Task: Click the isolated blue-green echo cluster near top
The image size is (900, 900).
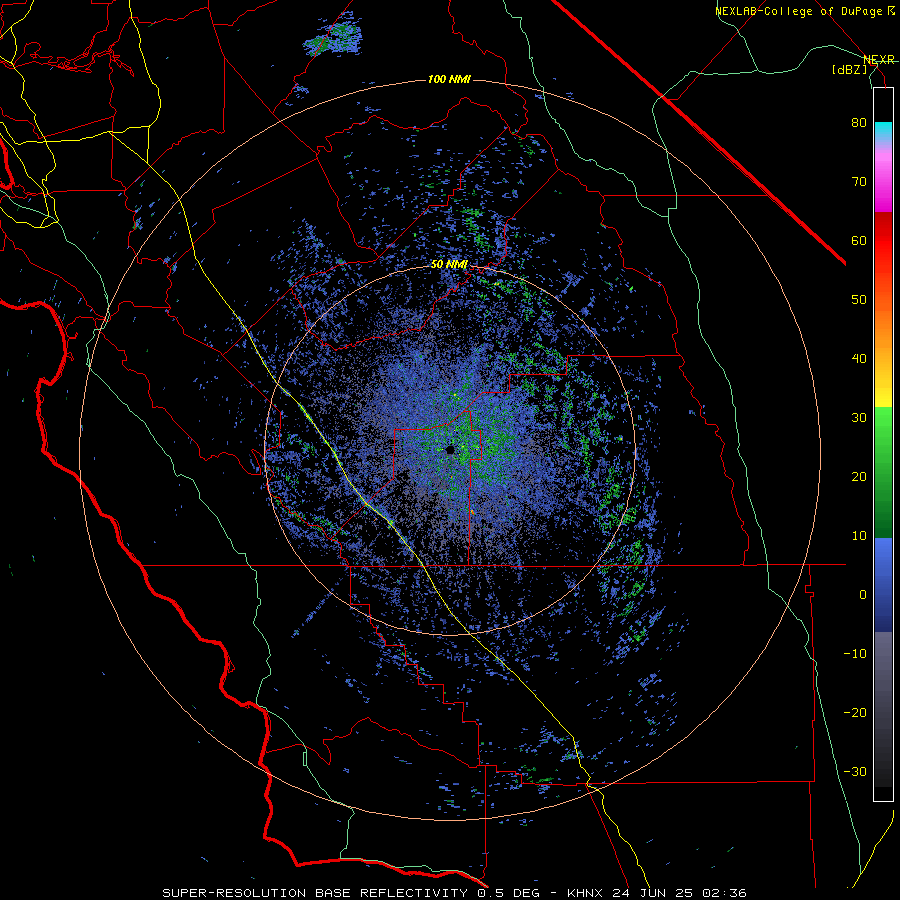Action: tap(333, 36)
